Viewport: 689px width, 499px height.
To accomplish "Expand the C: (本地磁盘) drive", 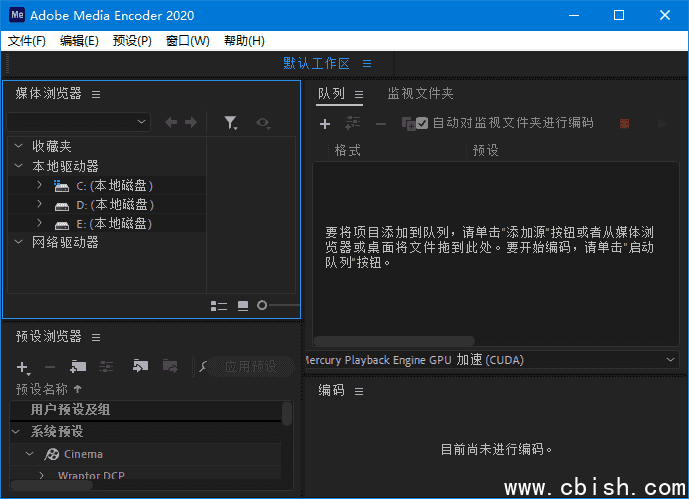I will [x=39, y=185].
